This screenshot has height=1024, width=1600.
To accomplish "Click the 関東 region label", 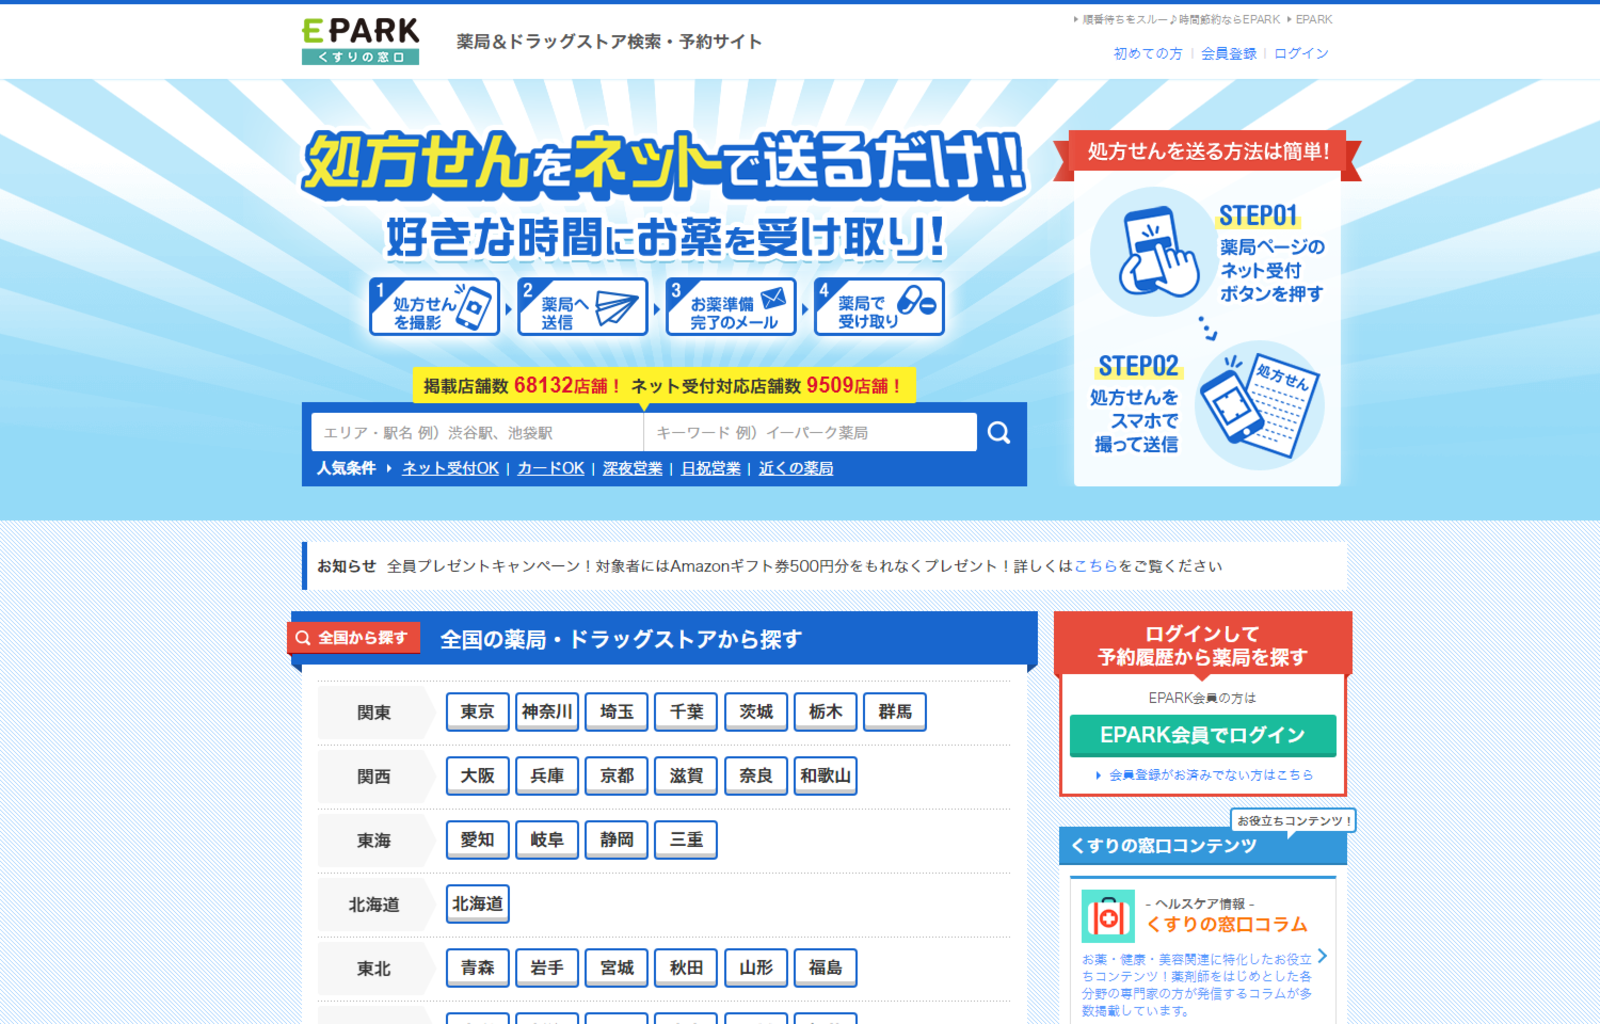I will click(374, 713).
